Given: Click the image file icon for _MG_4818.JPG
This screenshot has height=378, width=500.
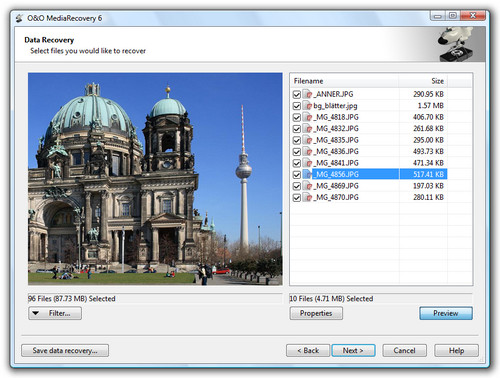Looking at the screenshot, I should [307, 117].
